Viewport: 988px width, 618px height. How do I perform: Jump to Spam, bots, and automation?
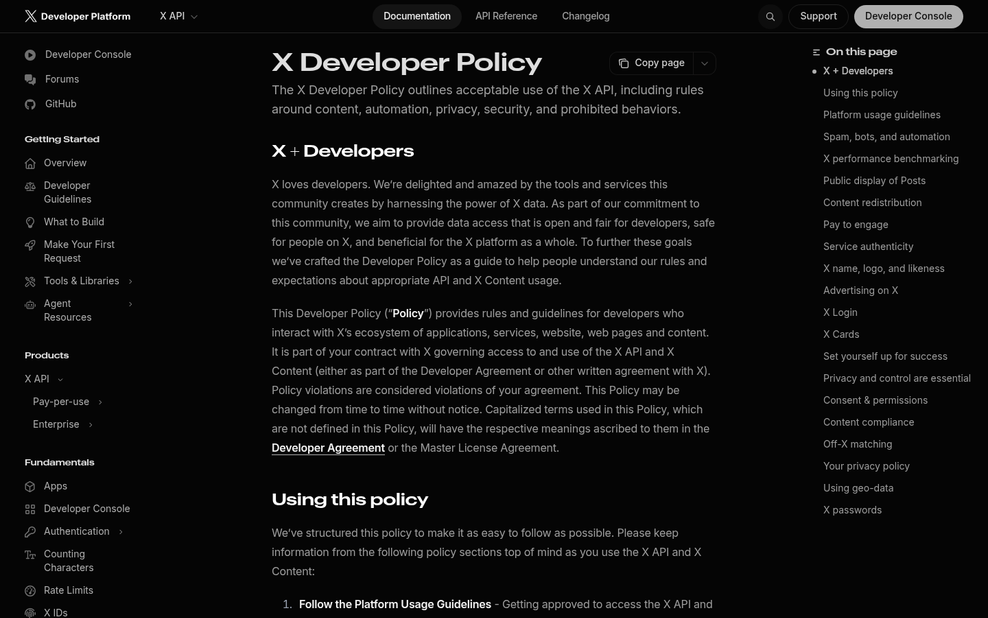click(886, 137)
